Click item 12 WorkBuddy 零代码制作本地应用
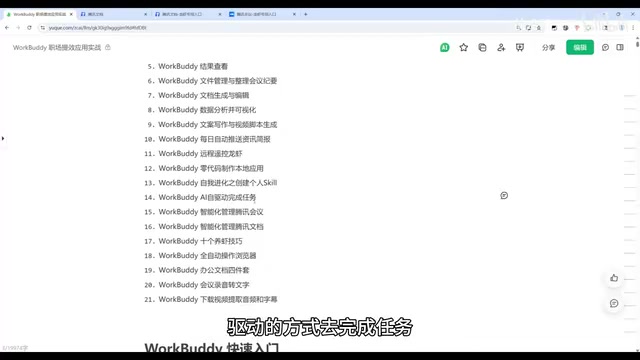Image resolution: width=640 pixels, height=360 pixels. tap(211, 168)
